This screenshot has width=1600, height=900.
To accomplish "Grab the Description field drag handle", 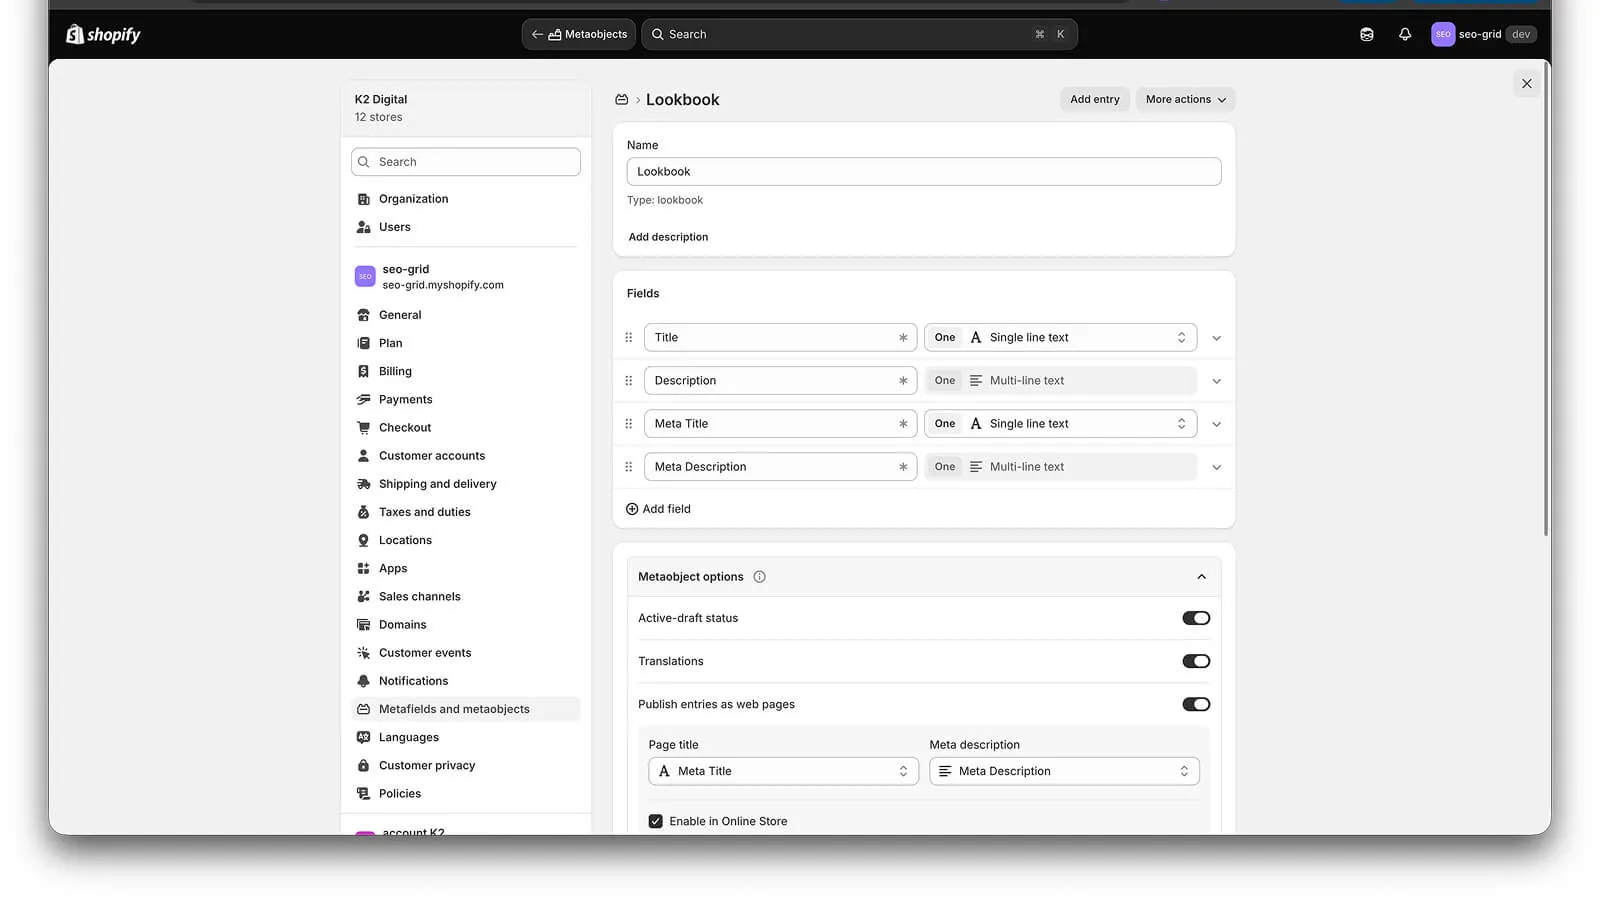I will [628, 381].
